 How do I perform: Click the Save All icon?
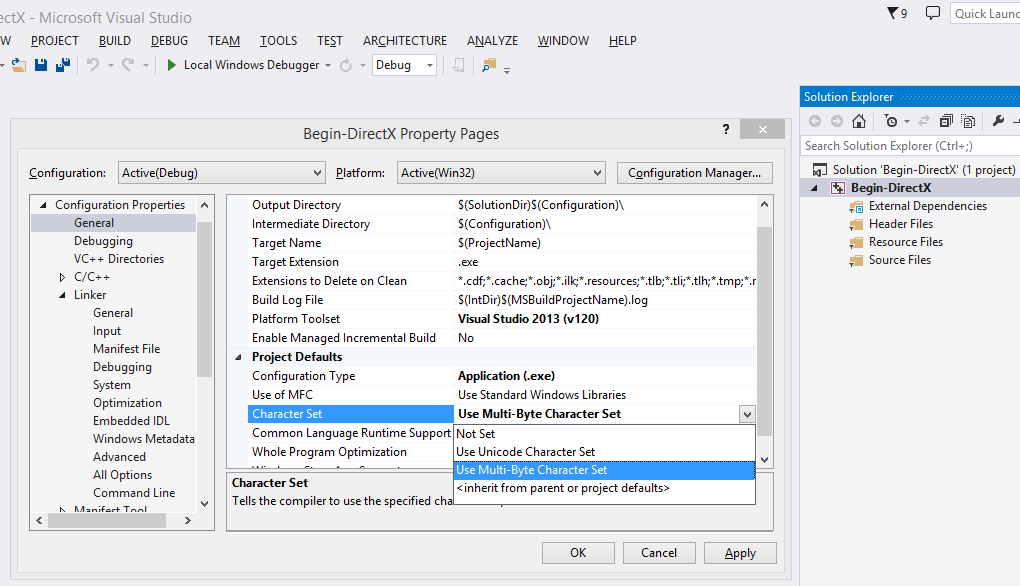pos(63,65)
